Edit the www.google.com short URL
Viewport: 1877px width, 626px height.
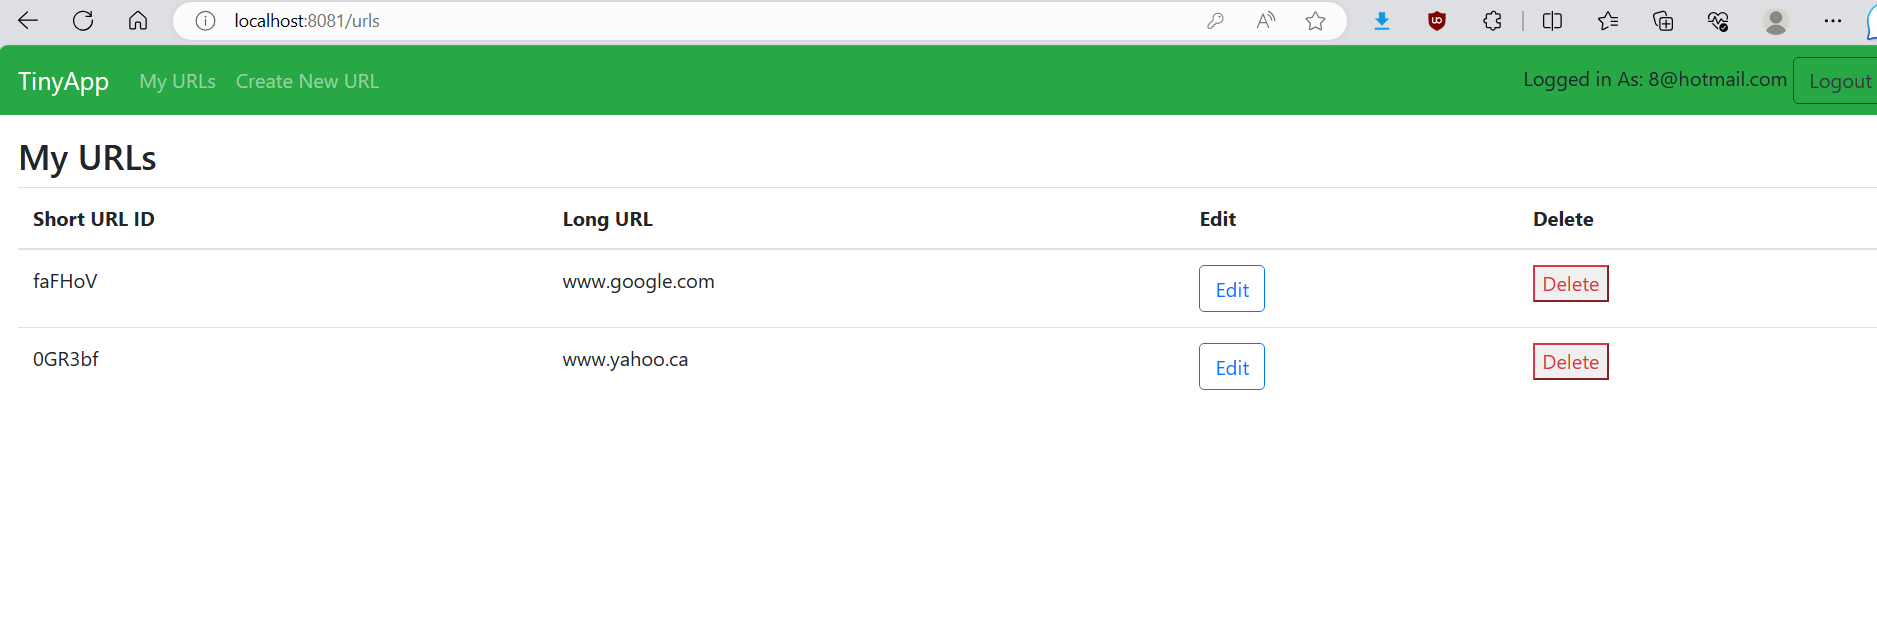(x=1231, y=288)
